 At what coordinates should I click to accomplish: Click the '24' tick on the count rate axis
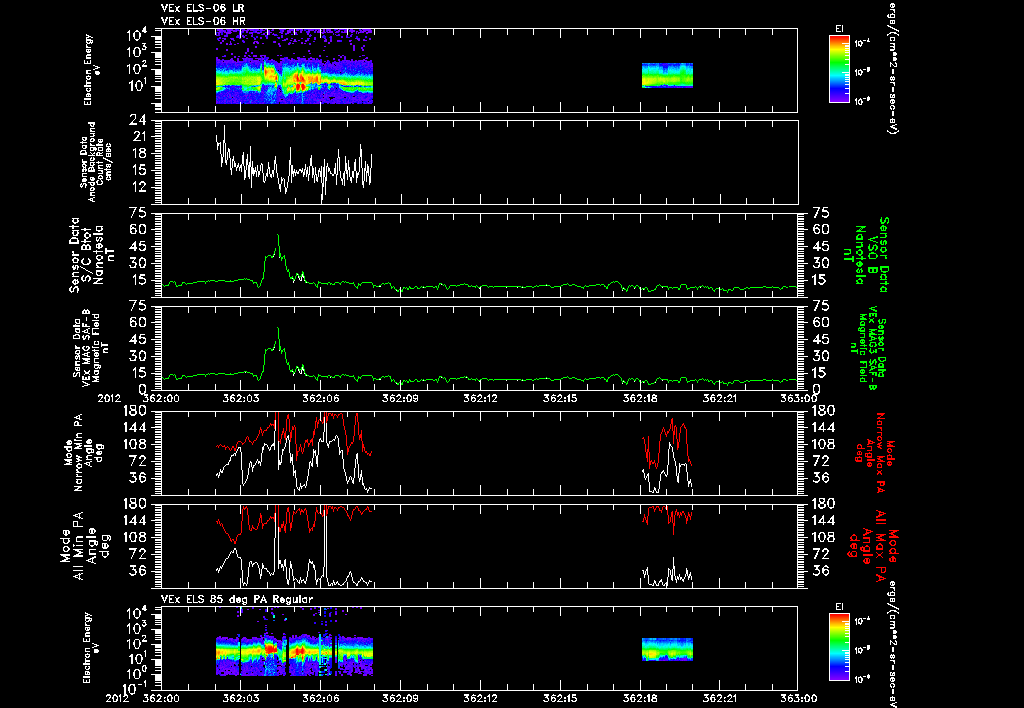[x=138, y=120]
